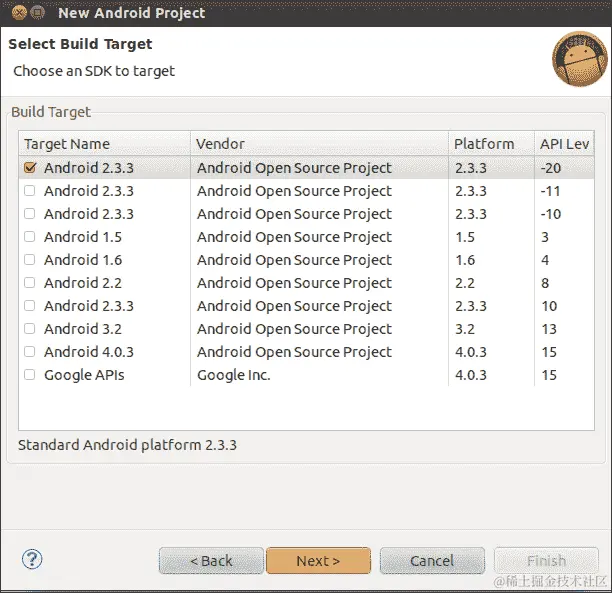Sort by API Level column header
The width and height of the screenshot is (612, 593).
564,144
